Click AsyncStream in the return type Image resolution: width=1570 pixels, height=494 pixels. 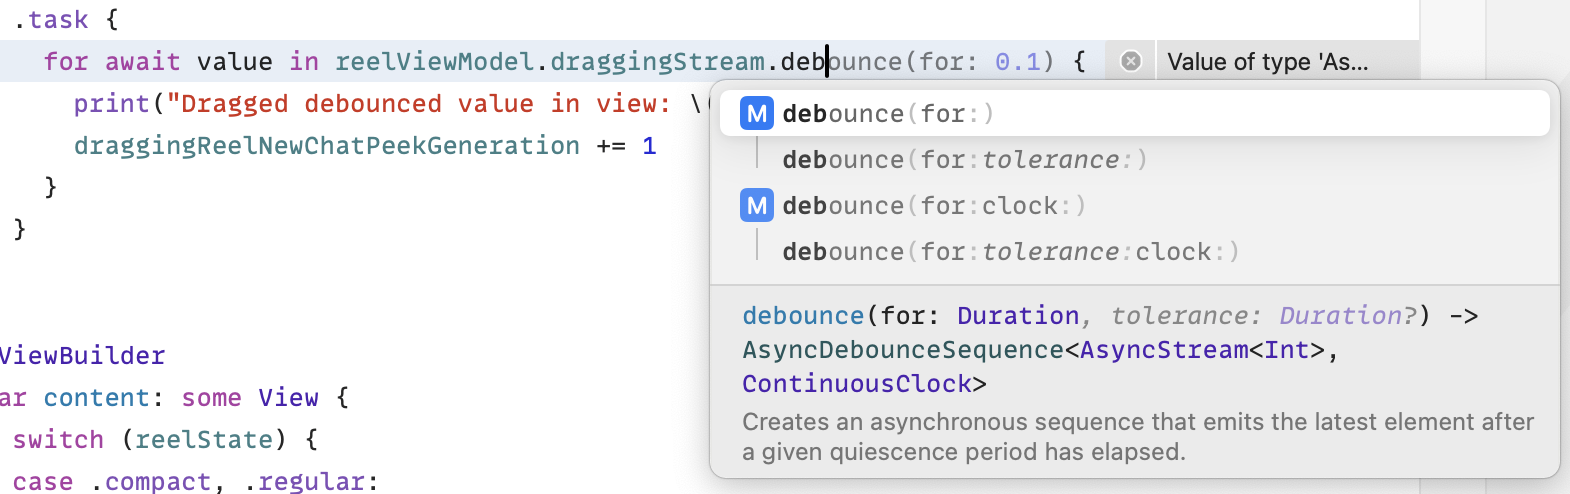click(1164, 350)
